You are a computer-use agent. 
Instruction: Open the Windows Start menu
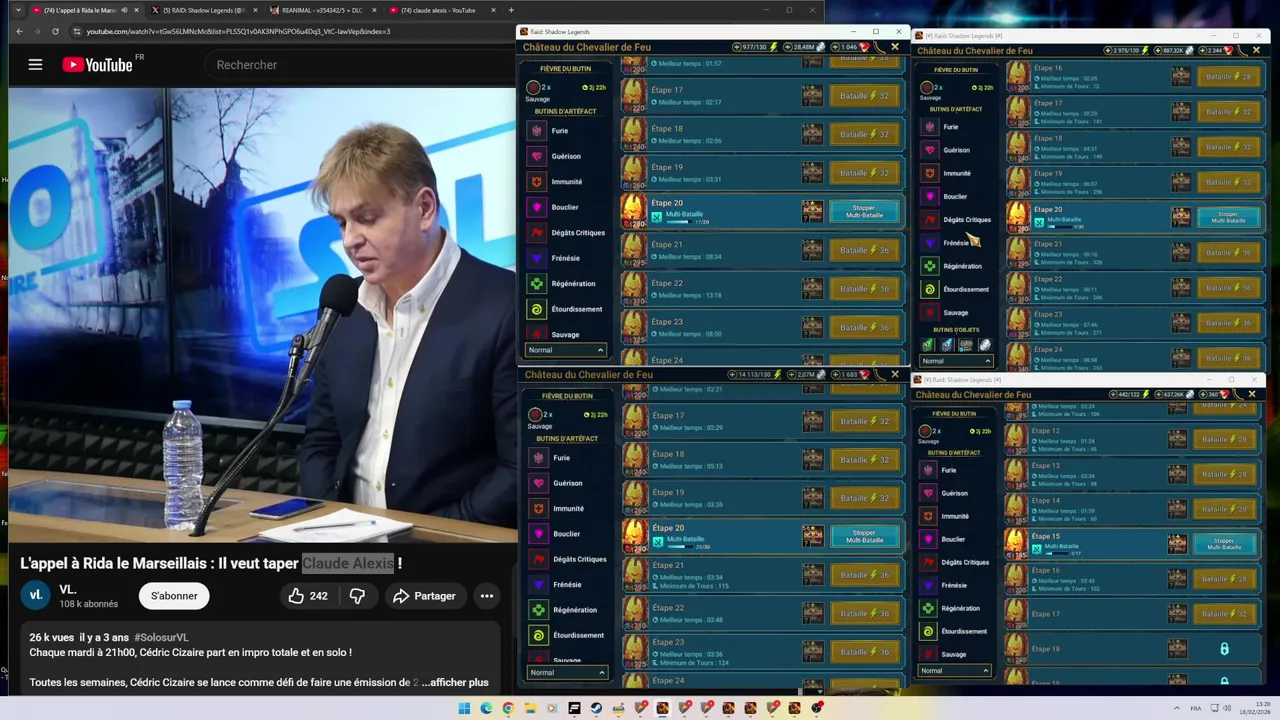tap(464, 708)
